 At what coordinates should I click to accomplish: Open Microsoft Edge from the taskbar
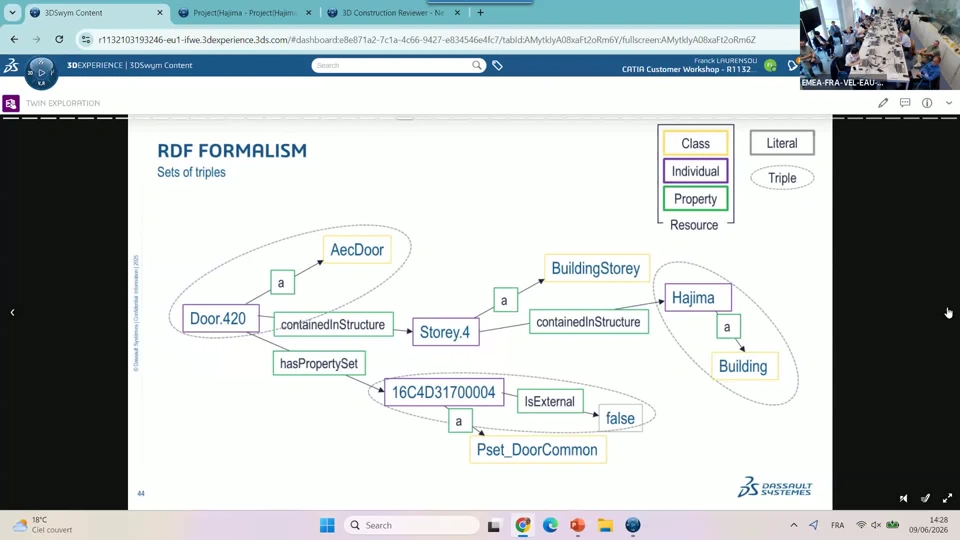[550, 525]
